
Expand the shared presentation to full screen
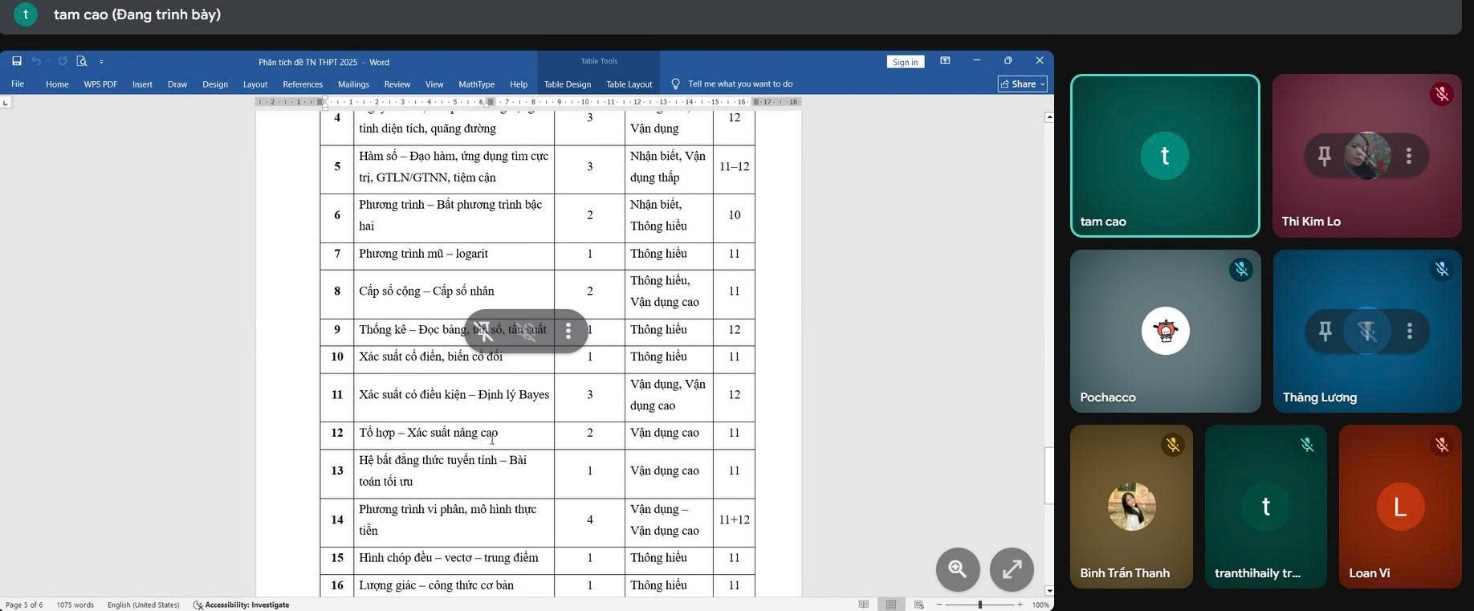pyautogui.click(x=1011, y=569)
